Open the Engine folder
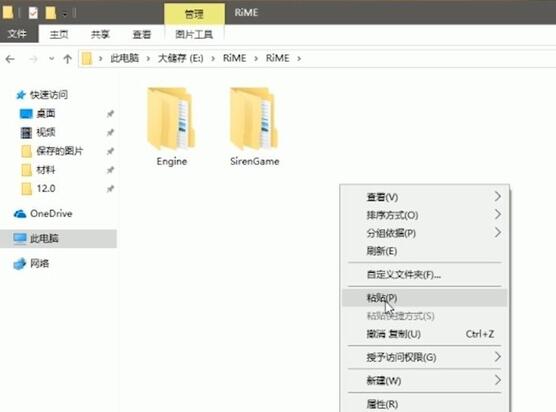The image size is (556, 412). (x=171, y=127)
